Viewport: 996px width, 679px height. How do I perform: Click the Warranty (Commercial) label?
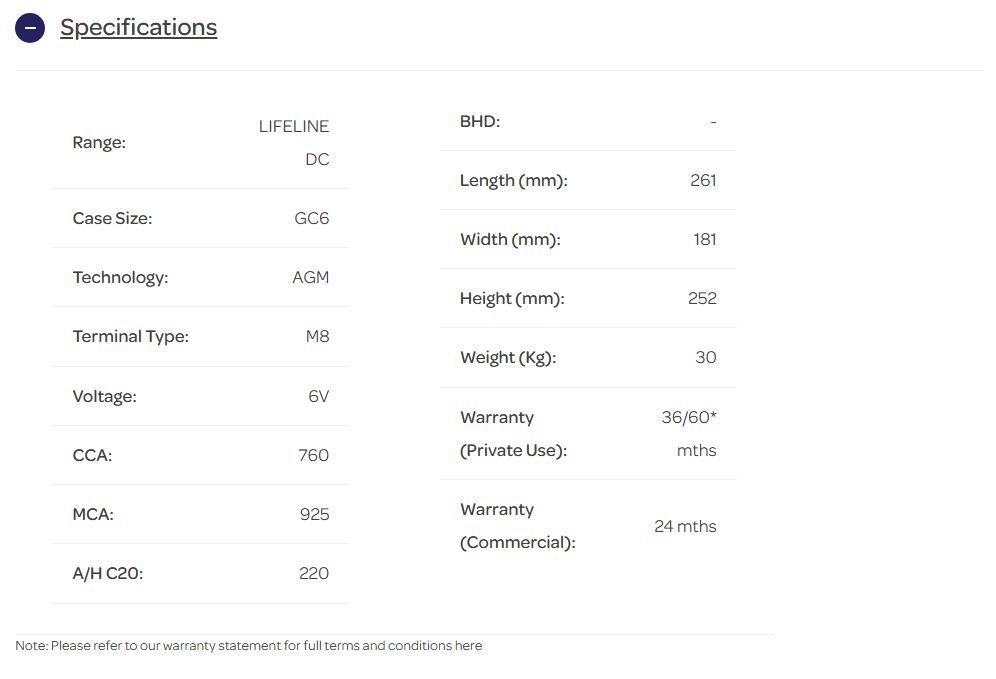click(517, 526)
